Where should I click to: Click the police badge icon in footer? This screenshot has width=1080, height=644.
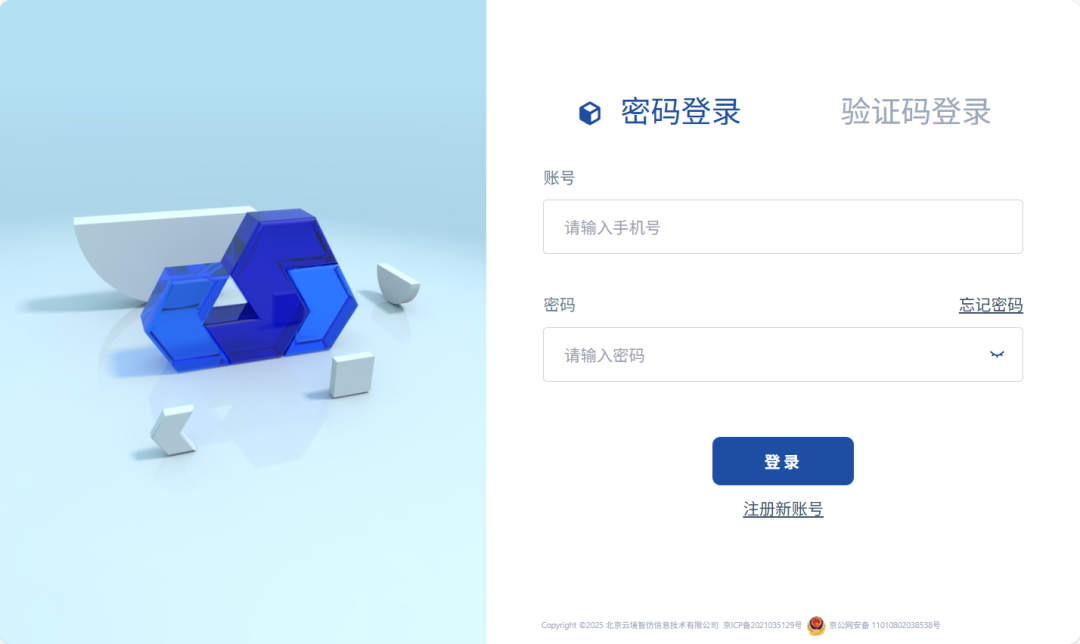click(x=816, y=625)
